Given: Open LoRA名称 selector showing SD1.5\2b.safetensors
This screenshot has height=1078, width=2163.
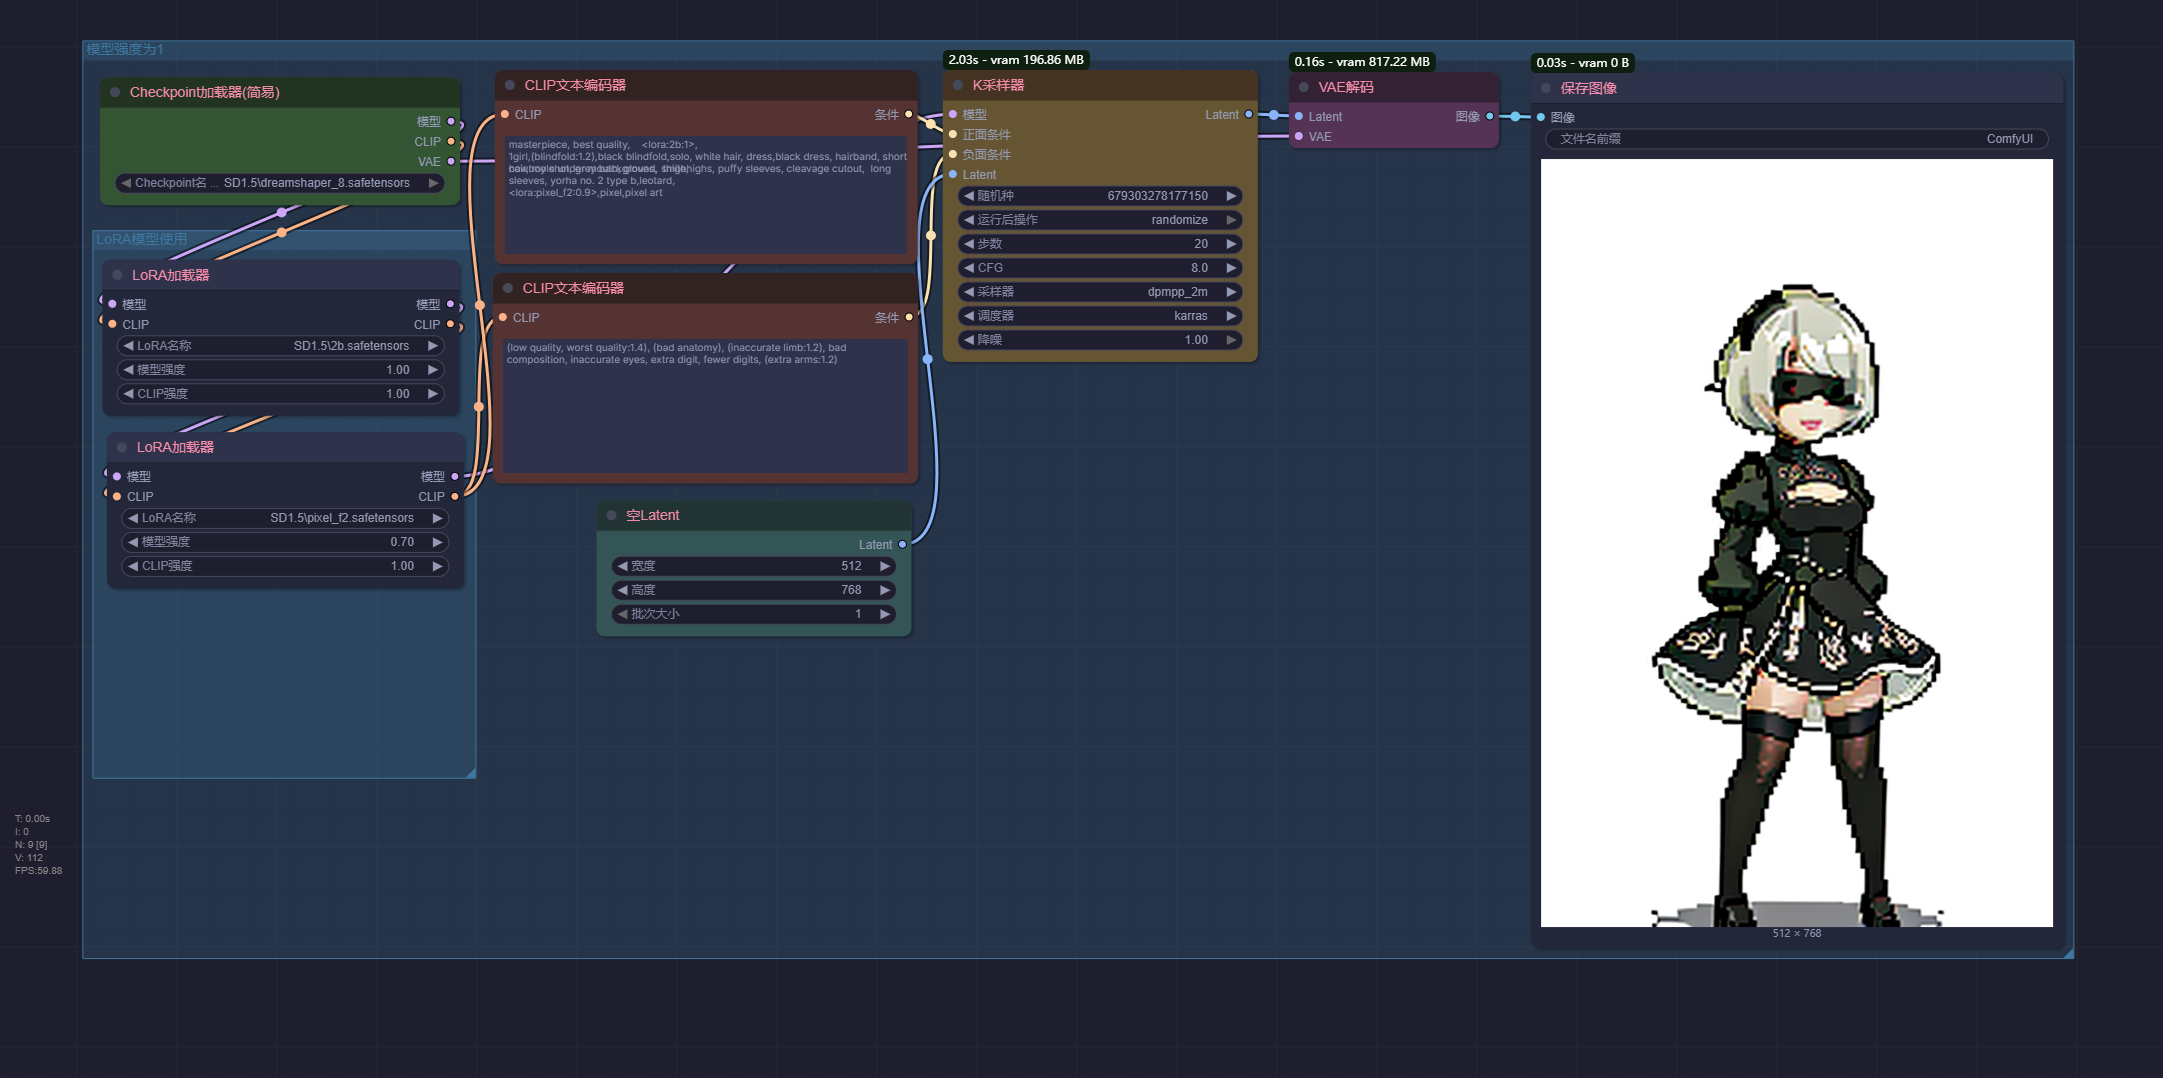Looking at the screenshot, I should pos(280,346).
